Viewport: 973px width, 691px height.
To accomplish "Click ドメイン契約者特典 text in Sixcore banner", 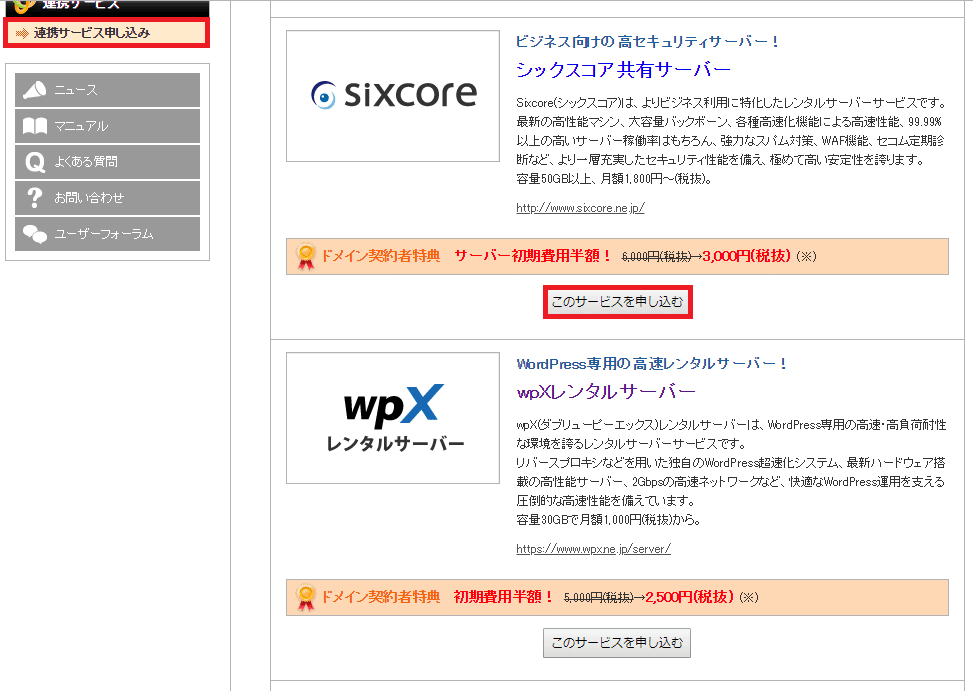I will 380,256.
